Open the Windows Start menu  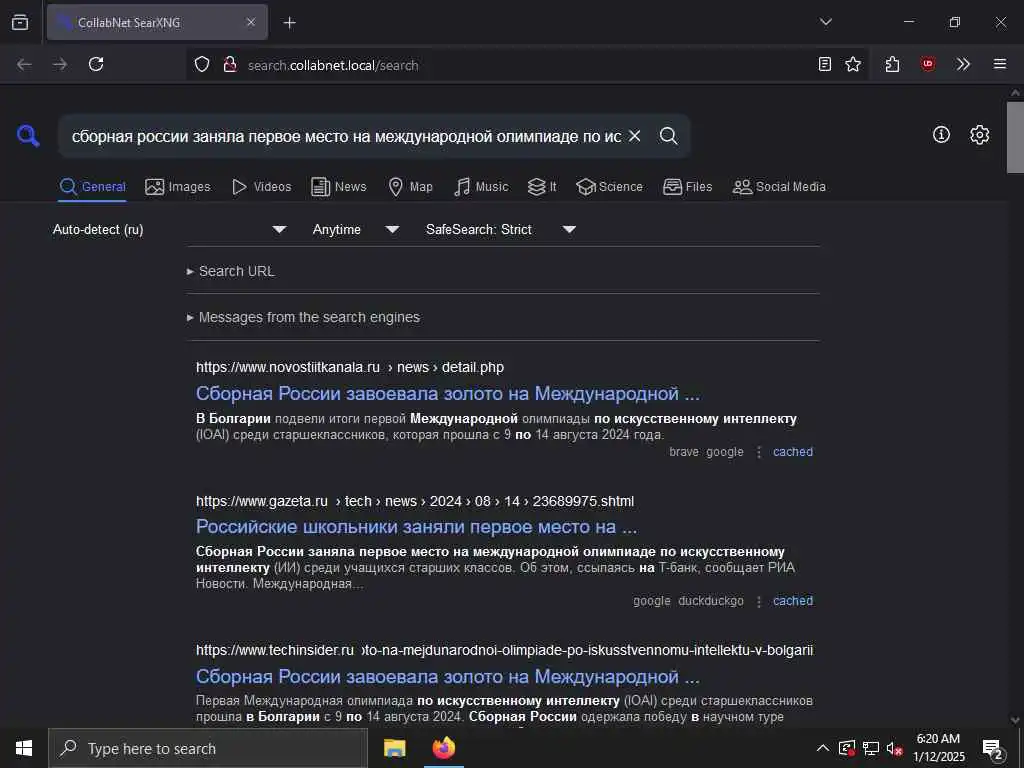pos(24,748)
